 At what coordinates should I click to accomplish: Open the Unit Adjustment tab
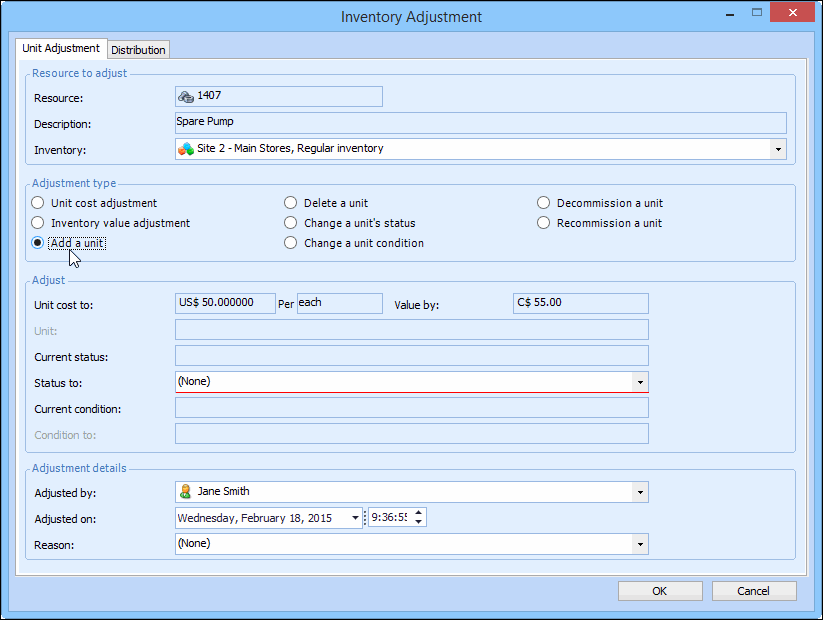(61, 48)
